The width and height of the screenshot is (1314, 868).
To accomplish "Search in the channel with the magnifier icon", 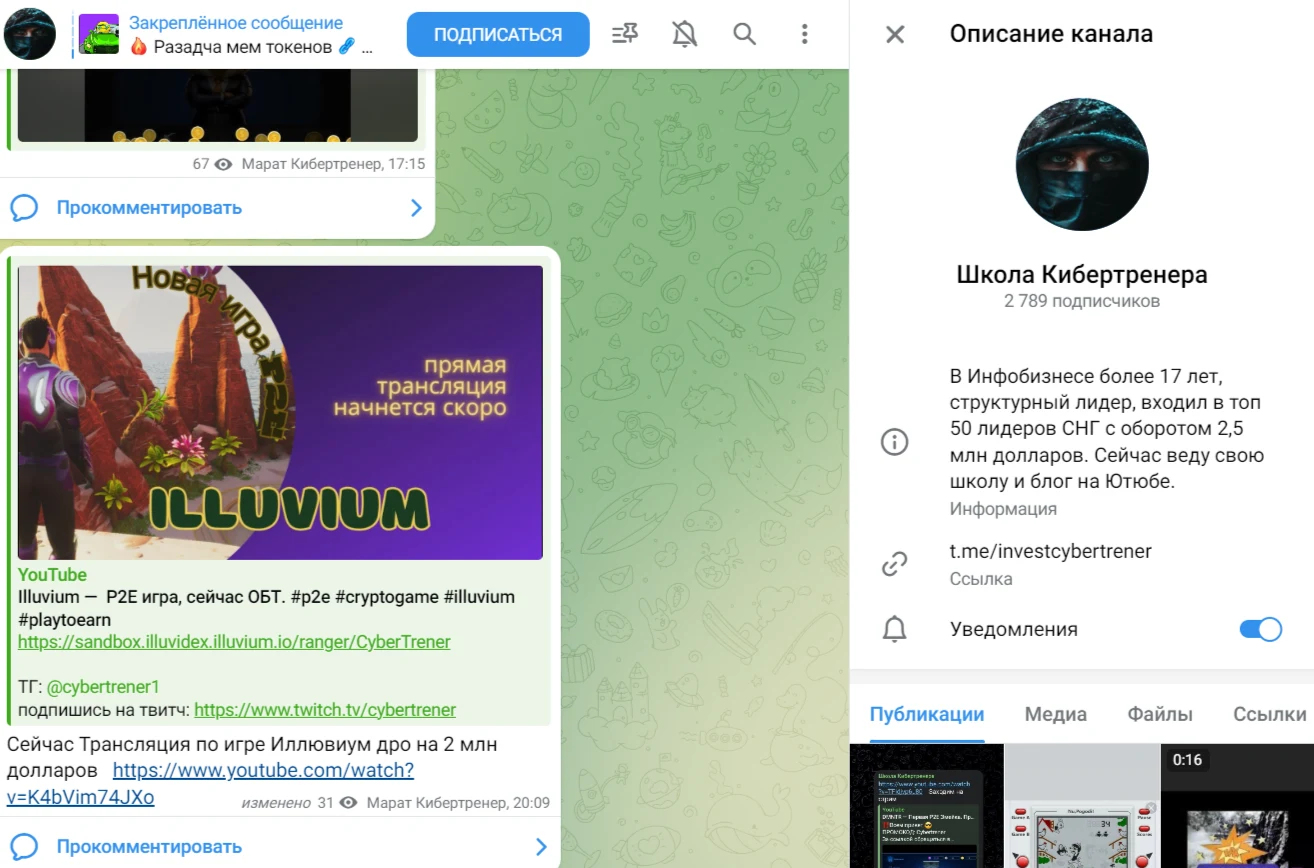I will pyautogui.click(x=745, y=35).
